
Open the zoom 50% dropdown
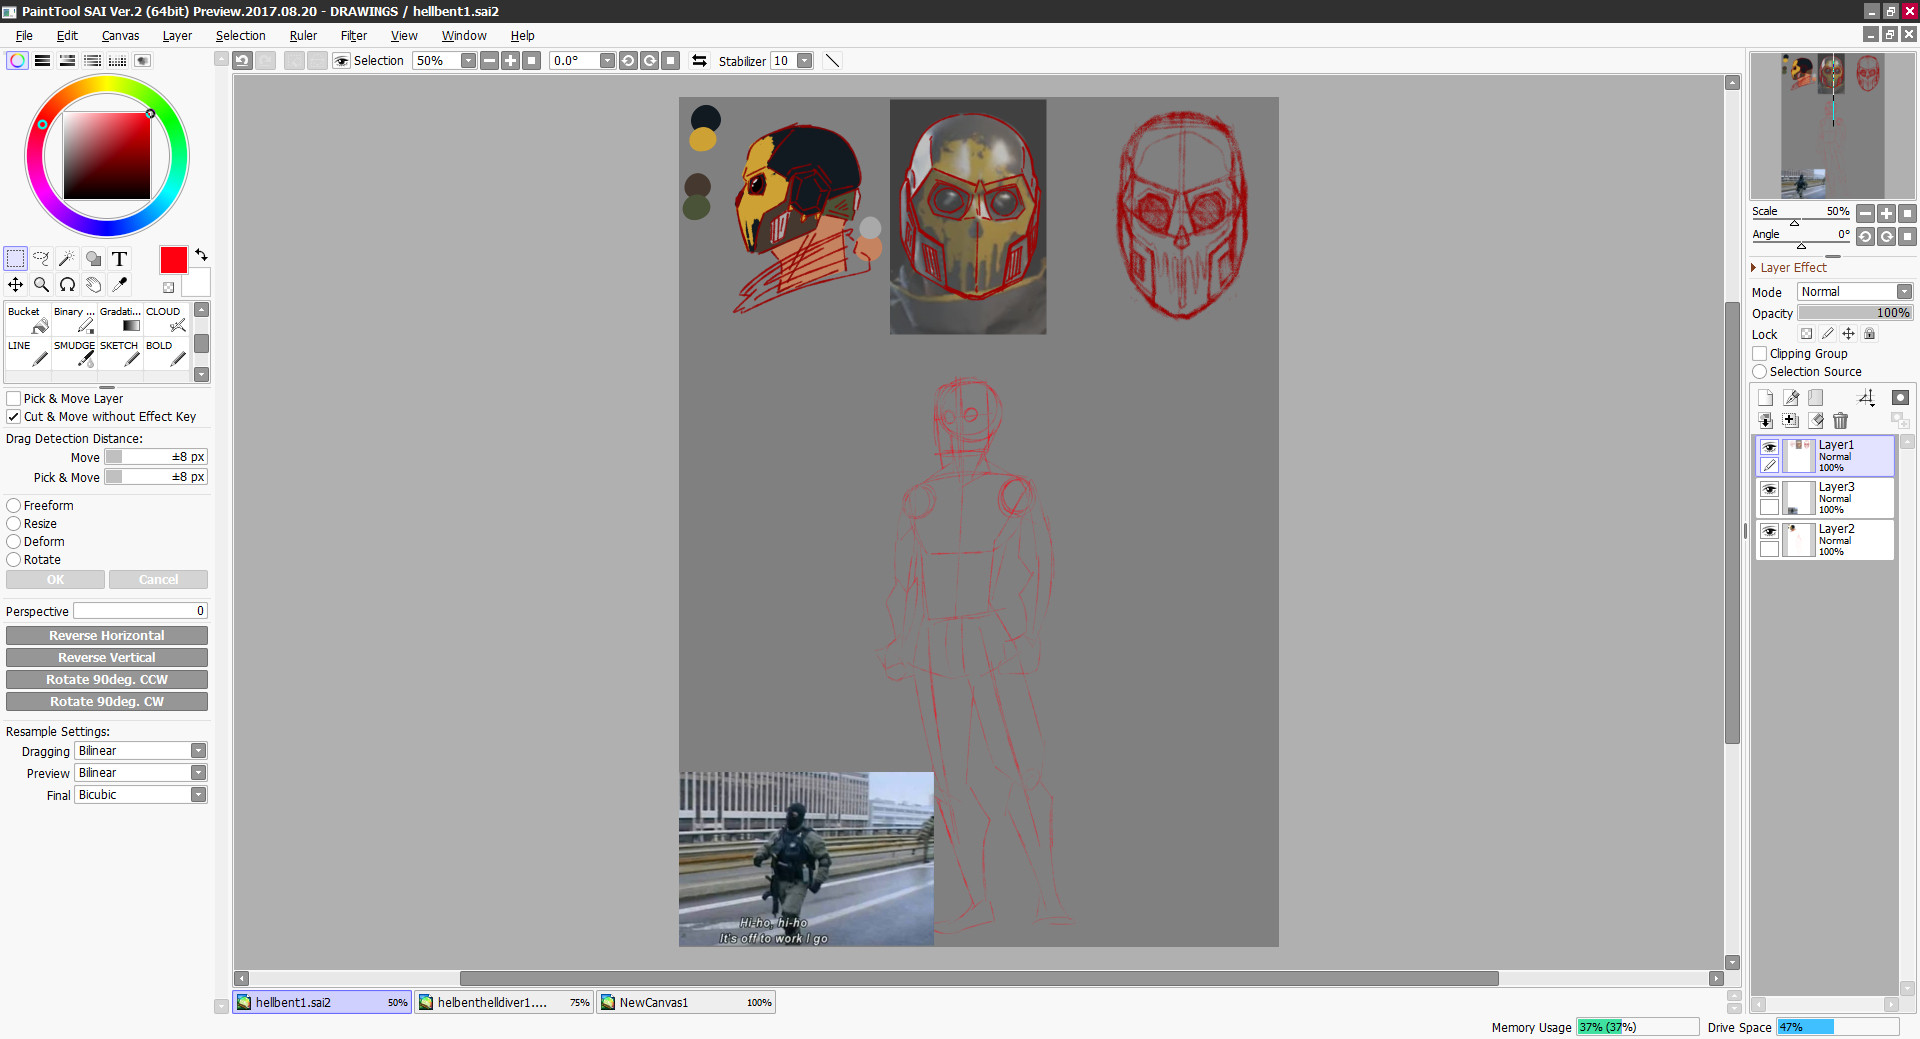click(468, 61)
